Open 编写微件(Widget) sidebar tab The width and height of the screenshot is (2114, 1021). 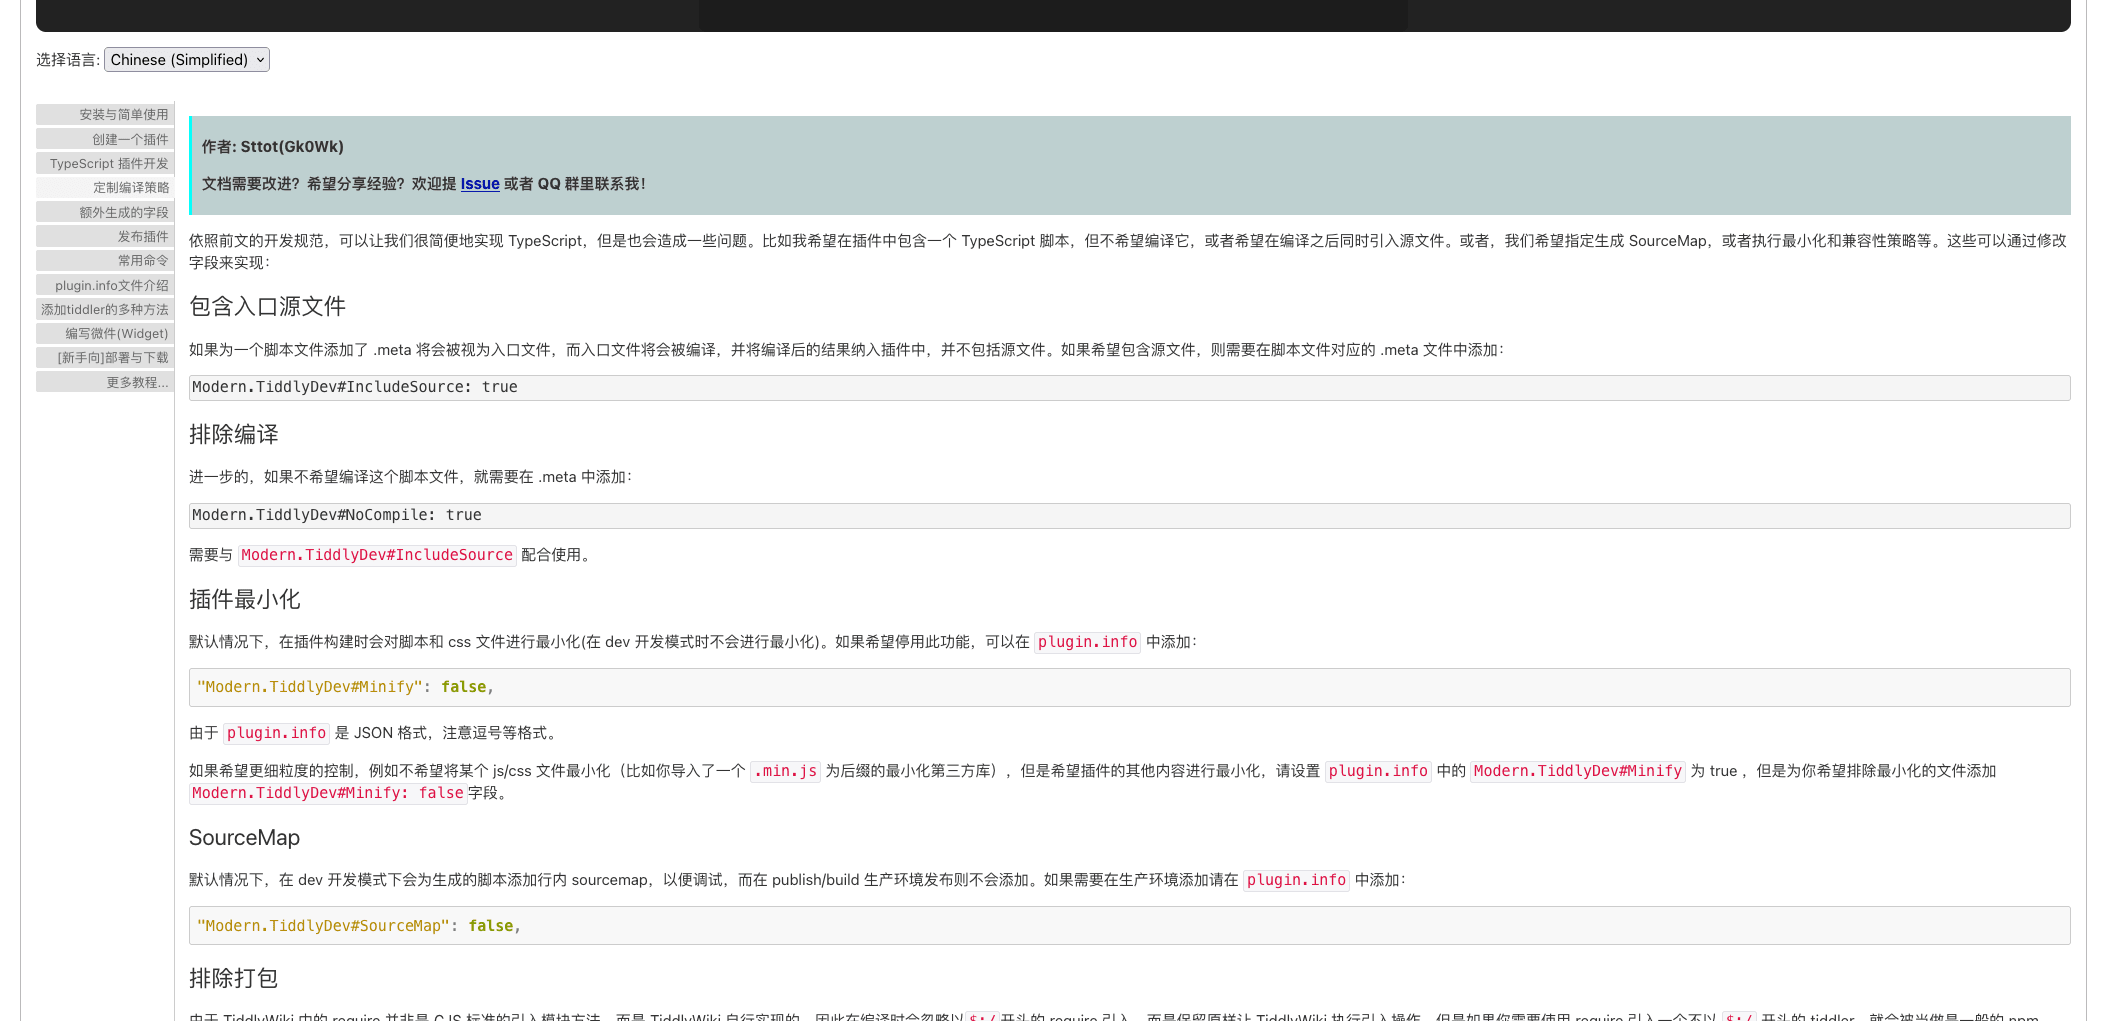coord(105,333)
